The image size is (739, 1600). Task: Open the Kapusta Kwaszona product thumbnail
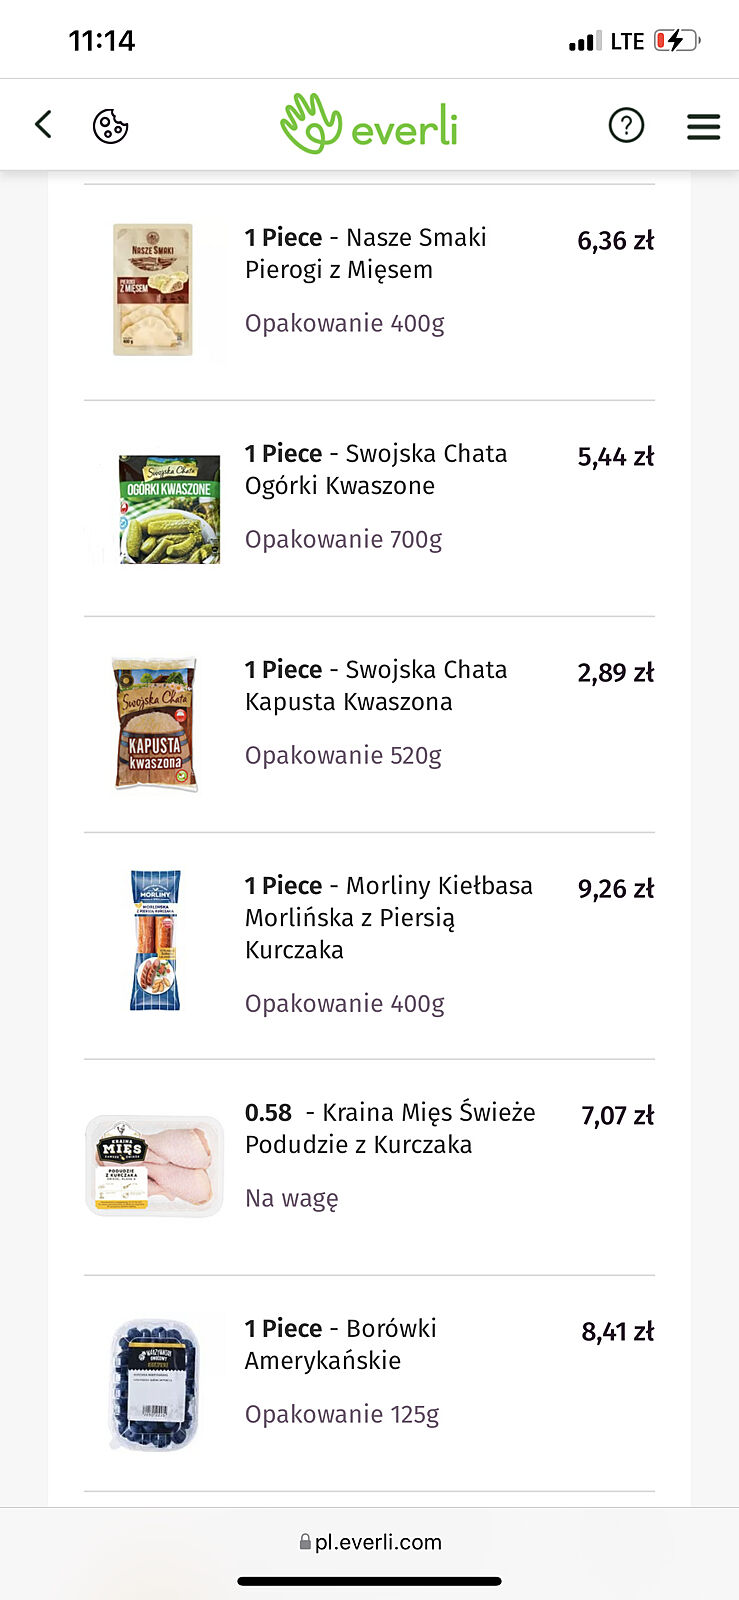(154, 724)
